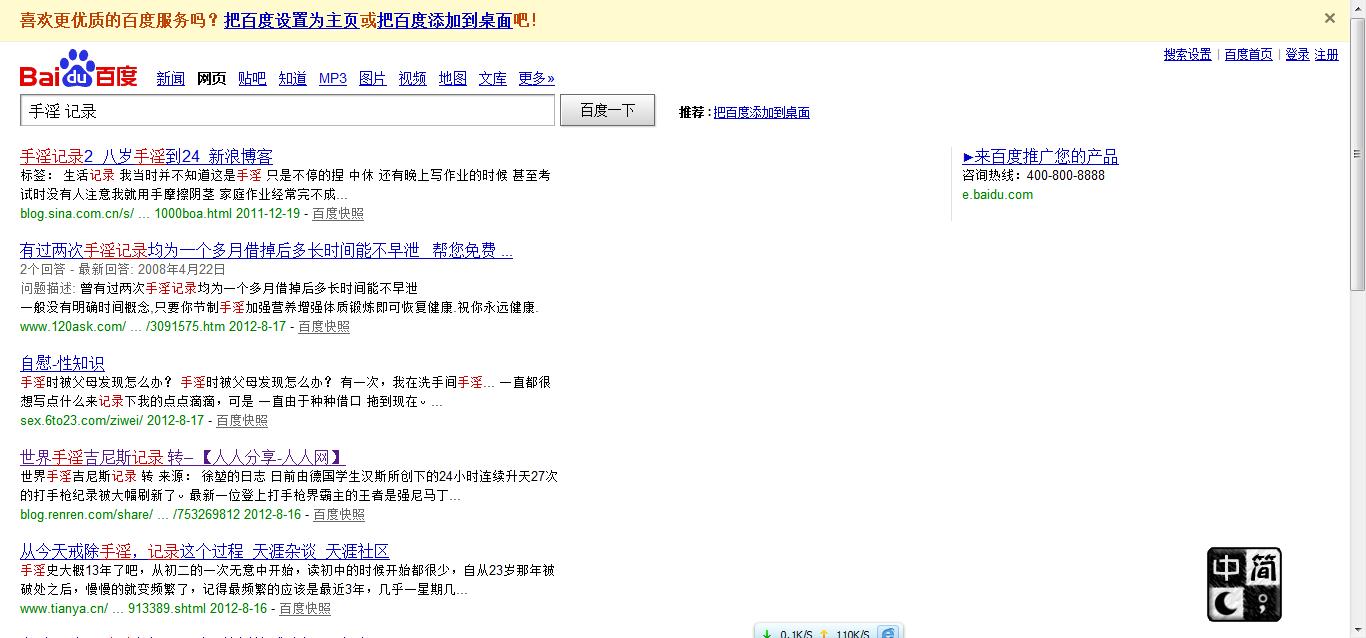Go to the 文库 tab
Screen dimensions: 1366x638
pos(493,79)
